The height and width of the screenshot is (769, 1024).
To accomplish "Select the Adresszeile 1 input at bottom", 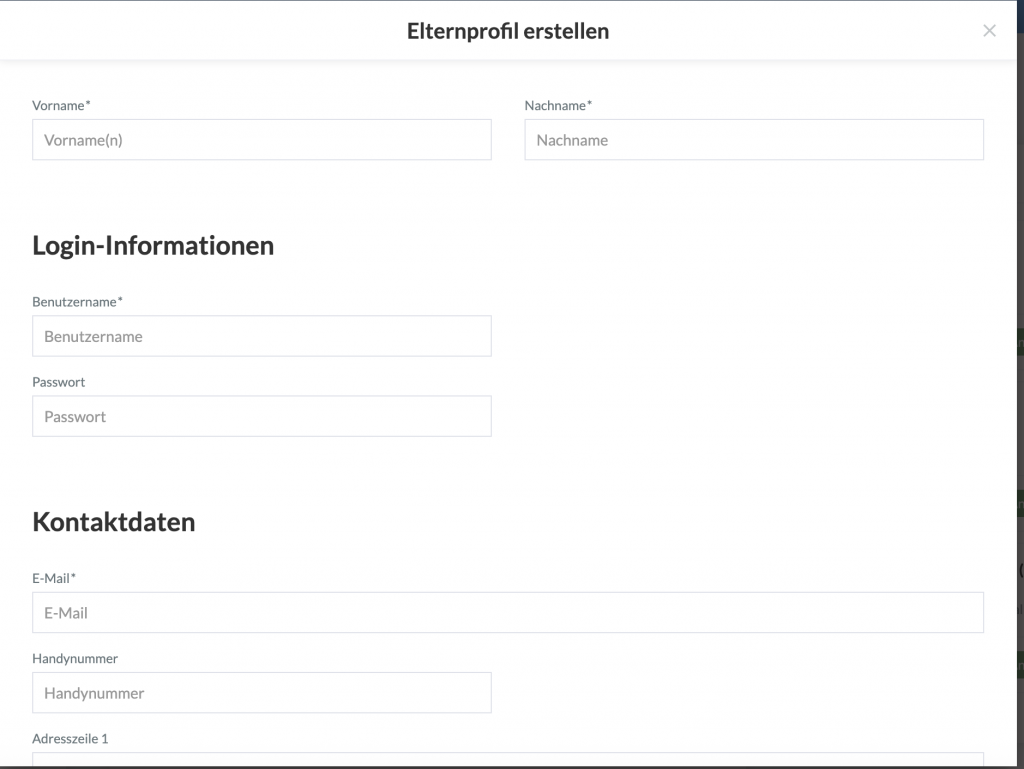I will [507, 759].
